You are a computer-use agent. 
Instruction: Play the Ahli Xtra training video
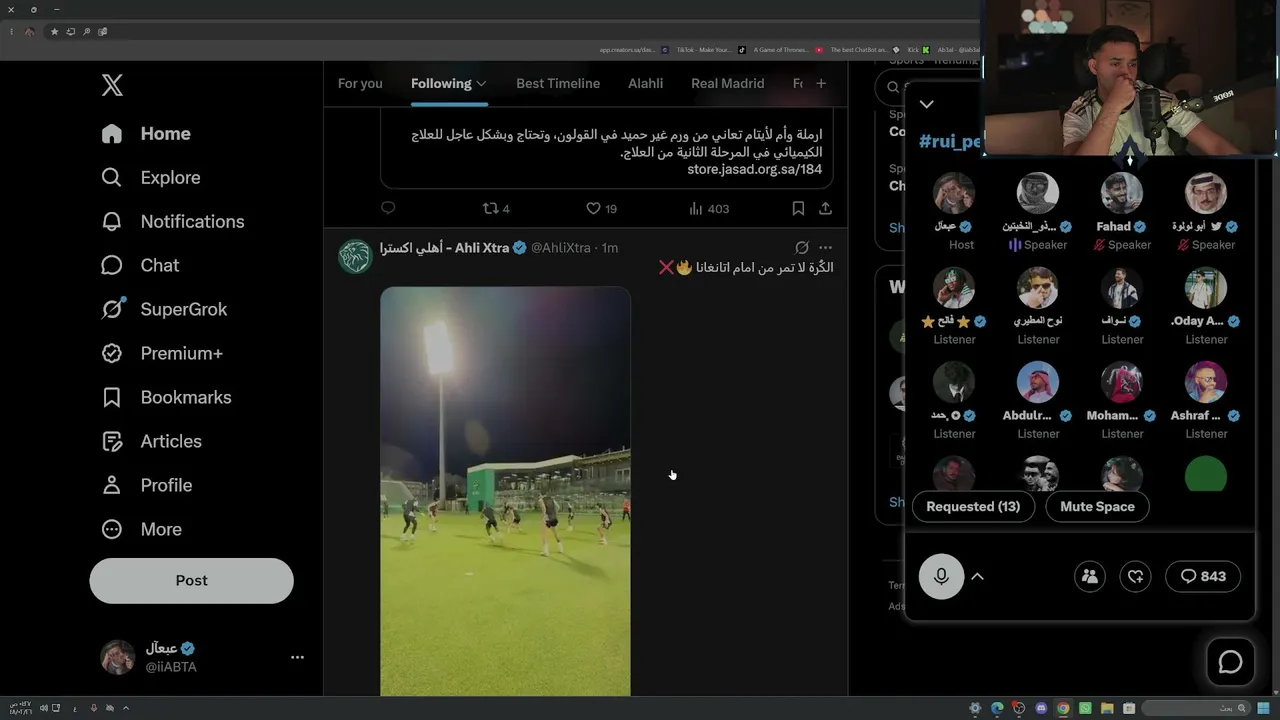pyautogui.click(x=505, y=491)
